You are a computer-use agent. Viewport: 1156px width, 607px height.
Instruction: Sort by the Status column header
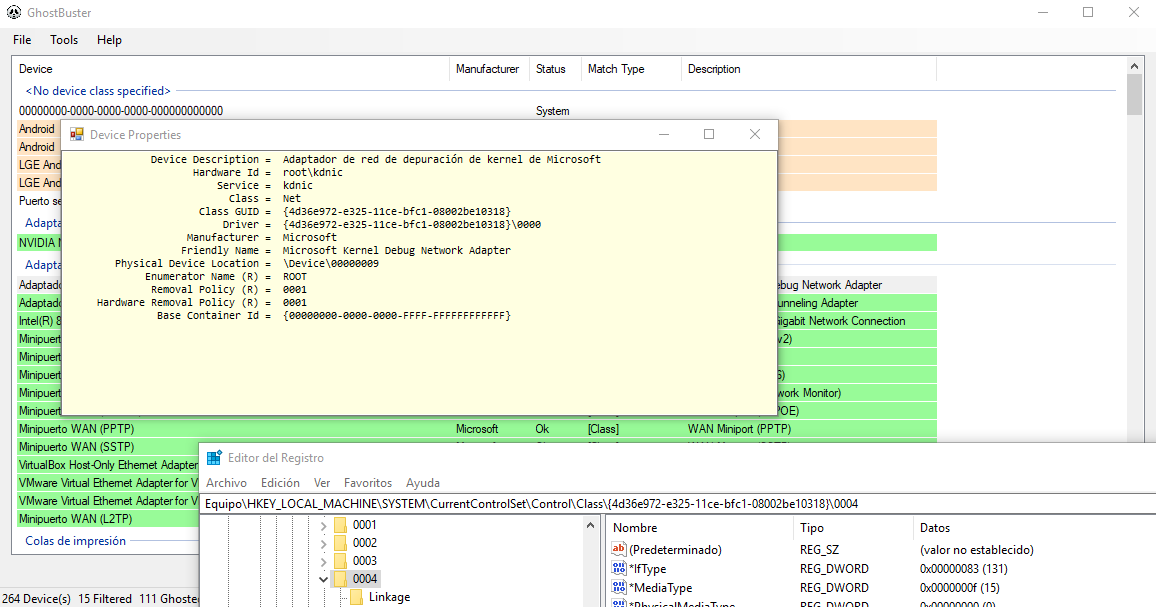(x=555, y=69)
